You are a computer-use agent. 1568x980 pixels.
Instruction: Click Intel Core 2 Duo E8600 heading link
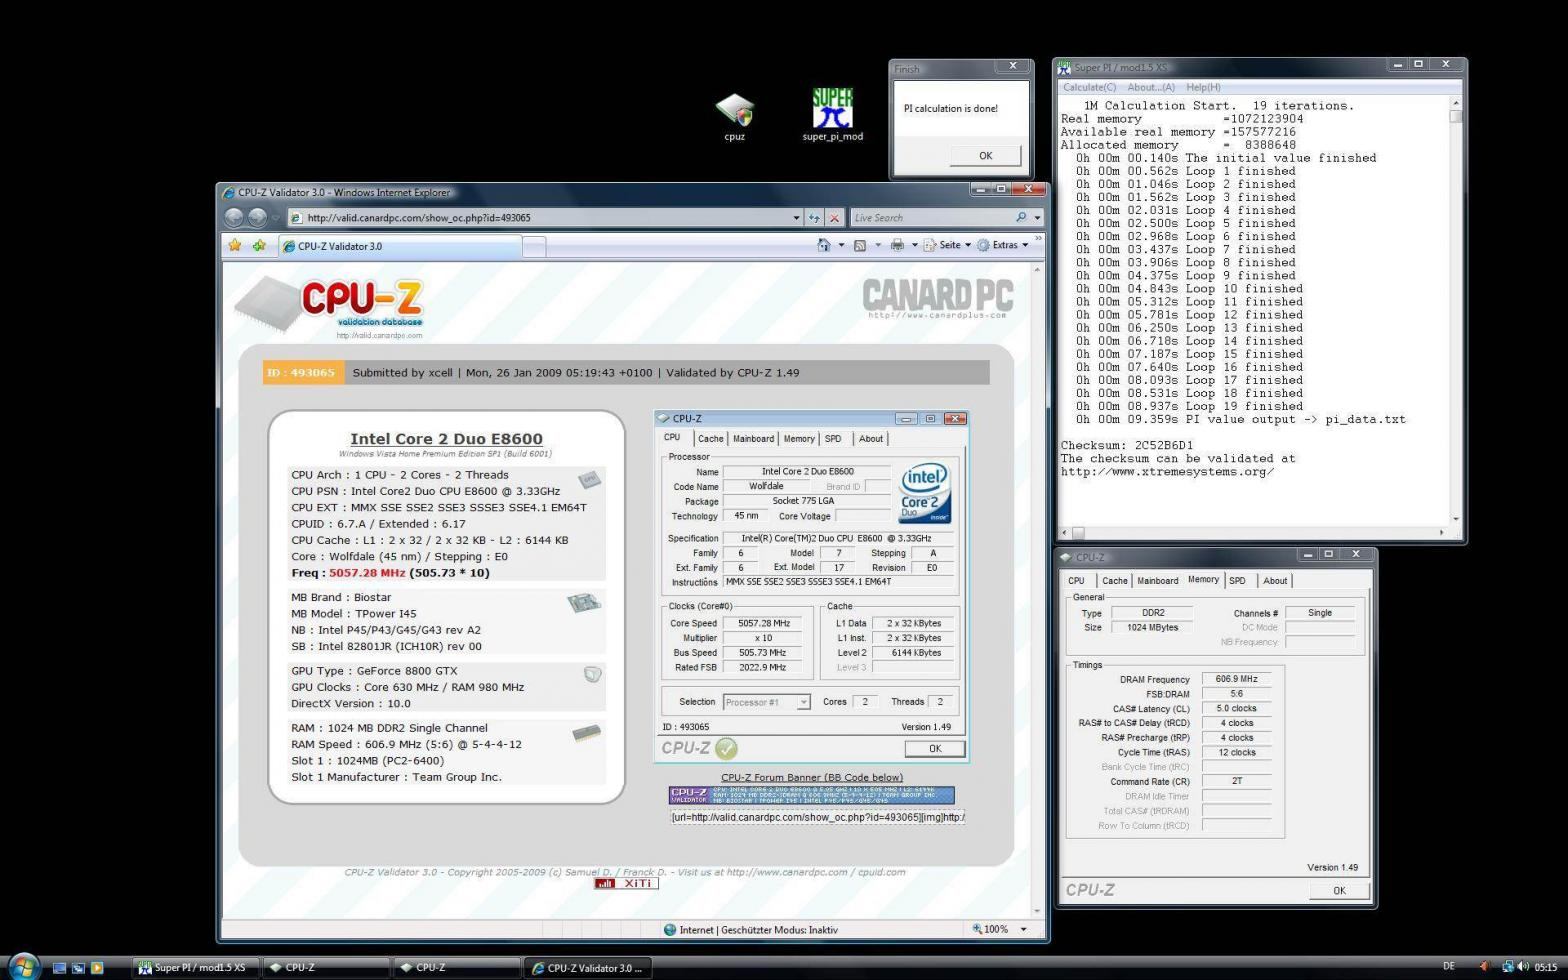click(x=446, y=439)
